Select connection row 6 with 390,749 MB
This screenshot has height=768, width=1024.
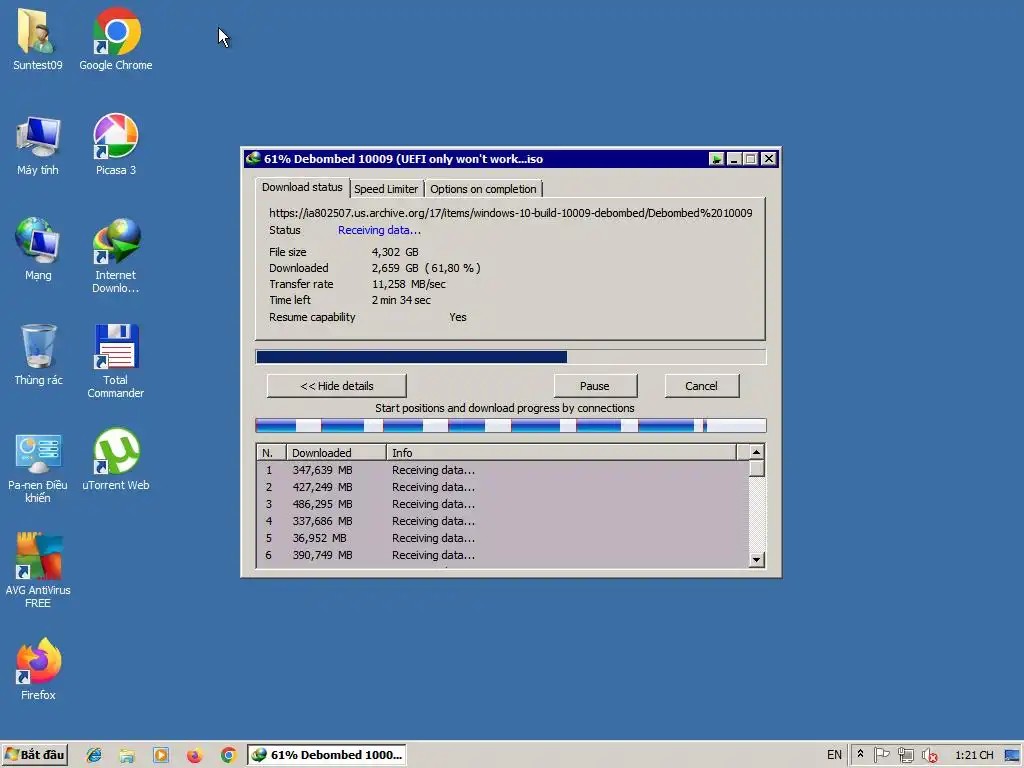[x=502, y=555]
